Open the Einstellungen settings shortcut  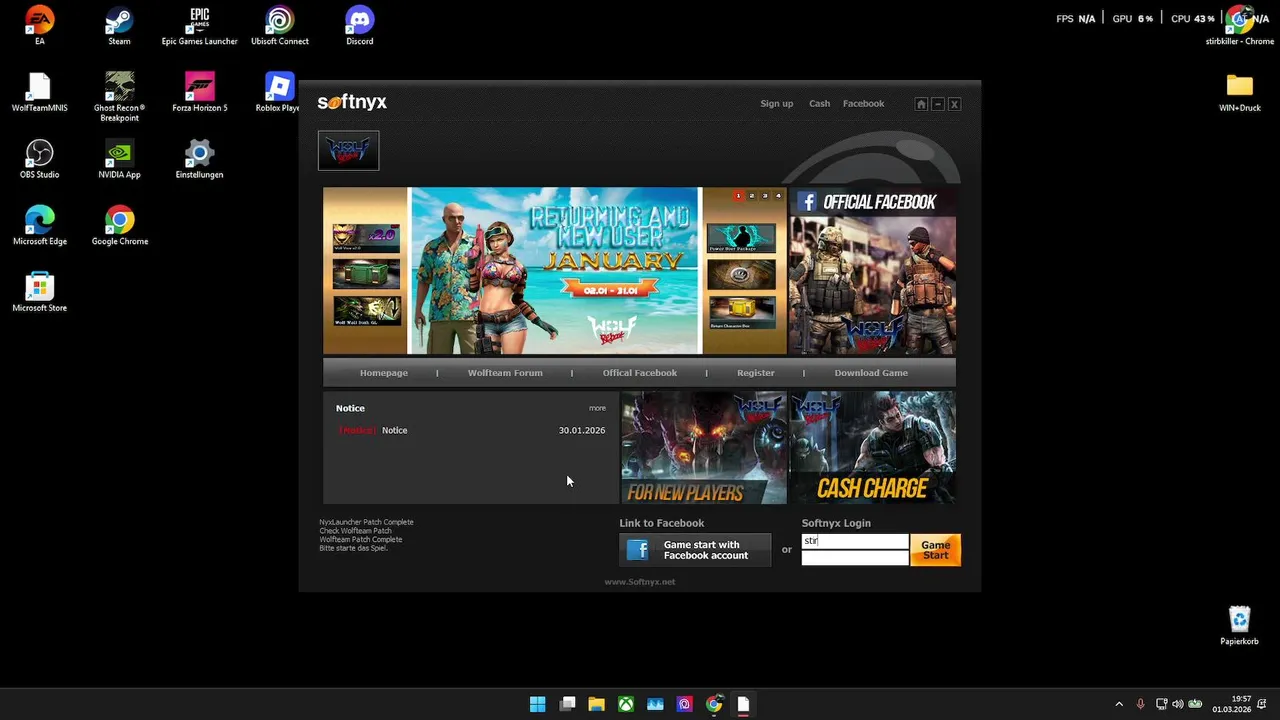pos(199,160)
